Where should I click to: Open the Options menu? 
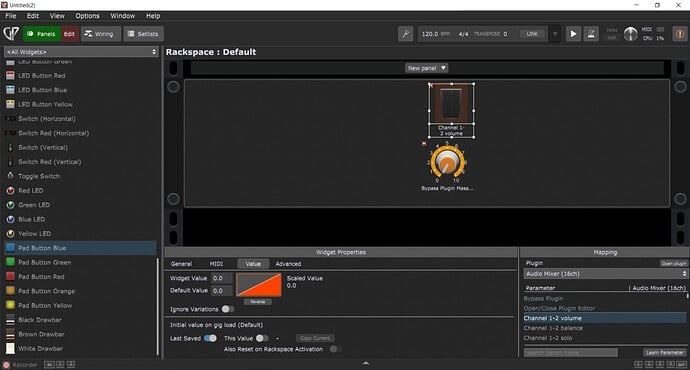[x=87, y=16]
